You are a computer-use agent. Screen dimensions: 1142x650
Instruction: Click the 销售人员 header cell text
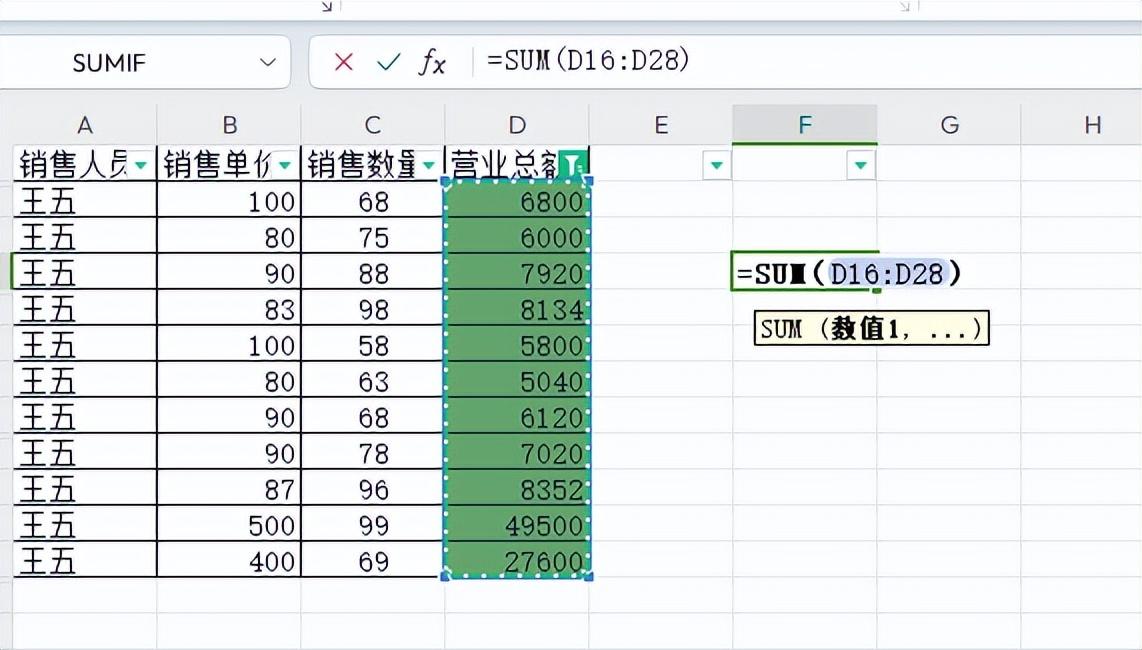(x=73, y=165)
